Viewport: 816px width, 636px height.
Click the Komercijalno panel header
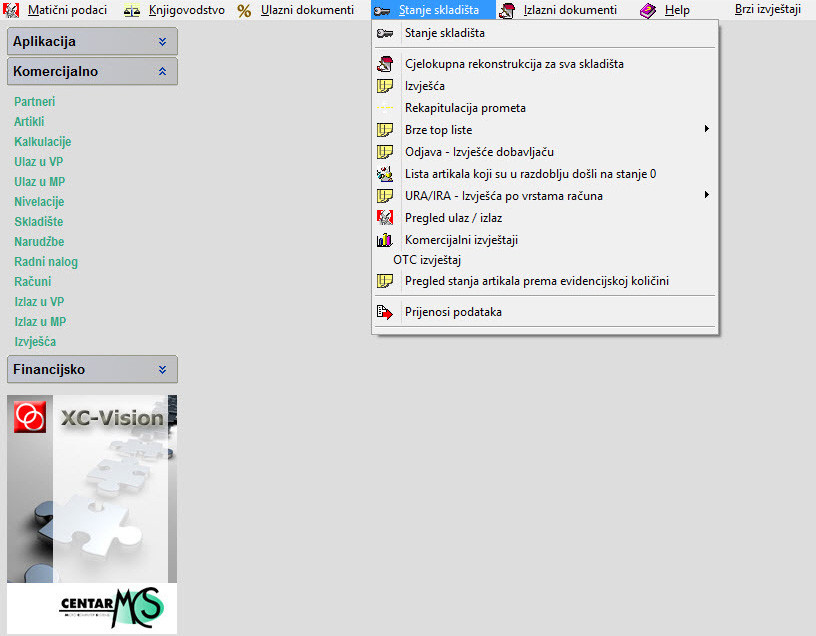coord(92,71)
